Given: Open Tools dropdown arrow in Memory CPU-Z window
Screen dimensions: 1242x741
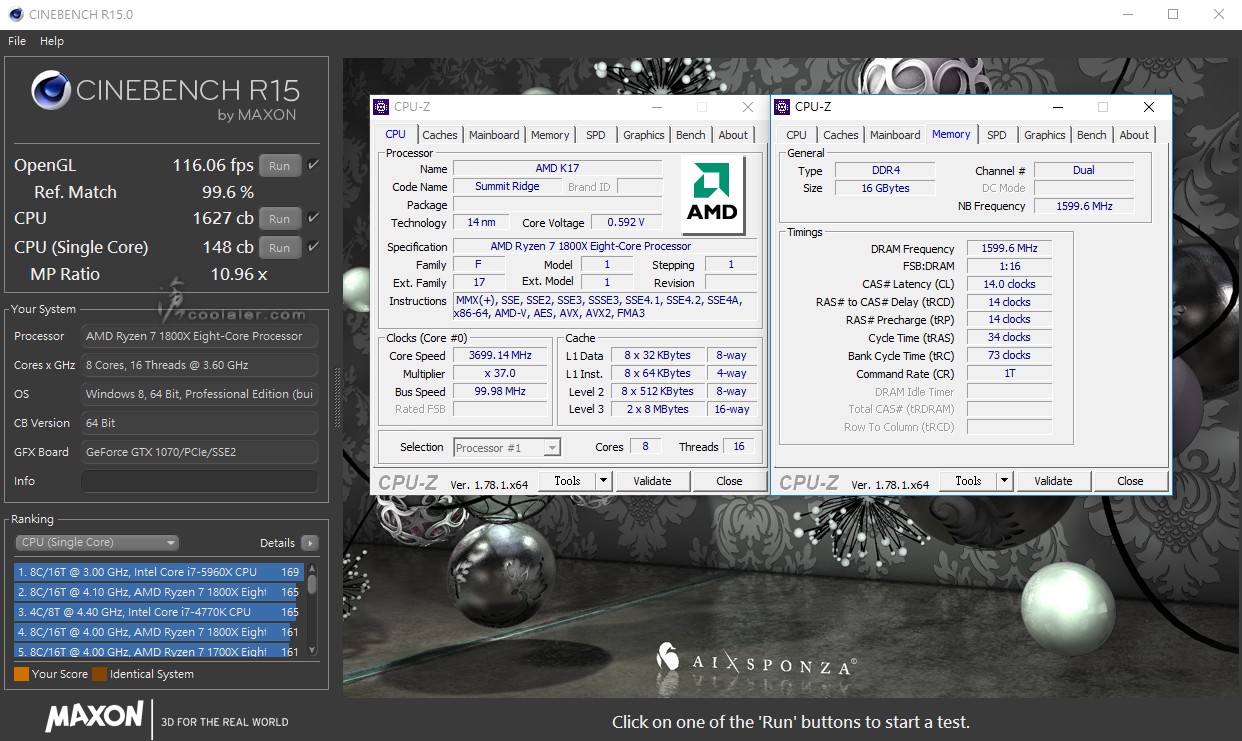Looking at the screenshot, I should point(1004,481).
